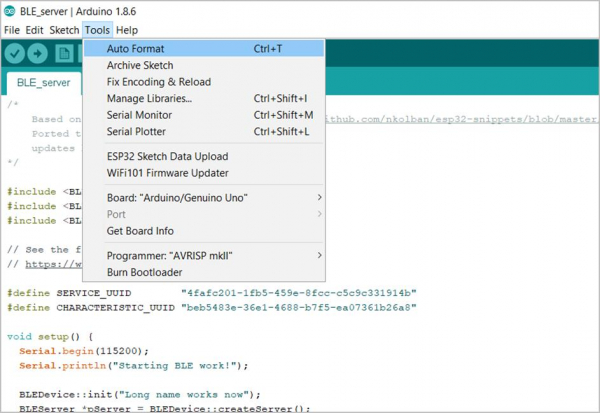Select Fix Encoding & Reload
Screen dimensions: 600x413
159,82
